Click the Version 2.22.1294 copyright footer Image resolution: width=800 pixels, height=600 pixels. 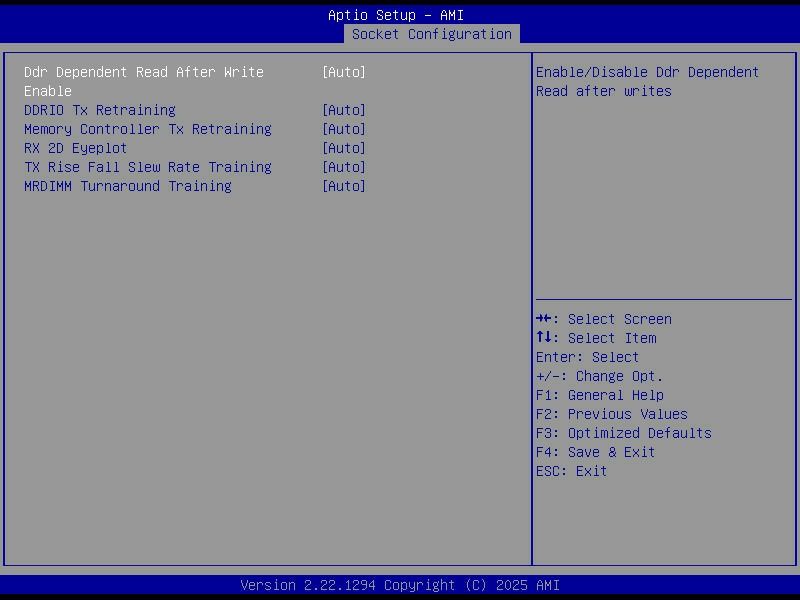pos(400,585)
